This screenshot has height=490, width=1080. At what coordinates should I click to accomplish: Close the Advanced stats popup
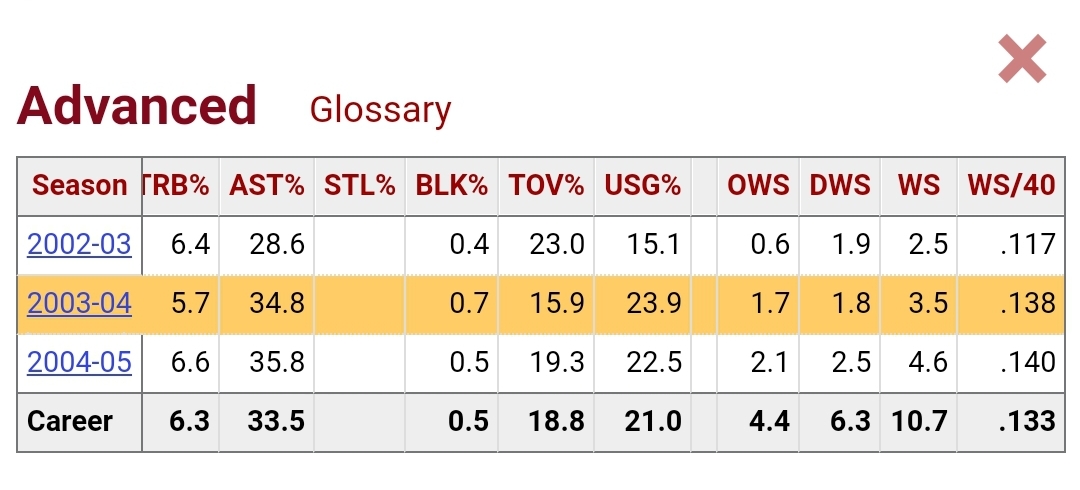tap(1022, 59)
